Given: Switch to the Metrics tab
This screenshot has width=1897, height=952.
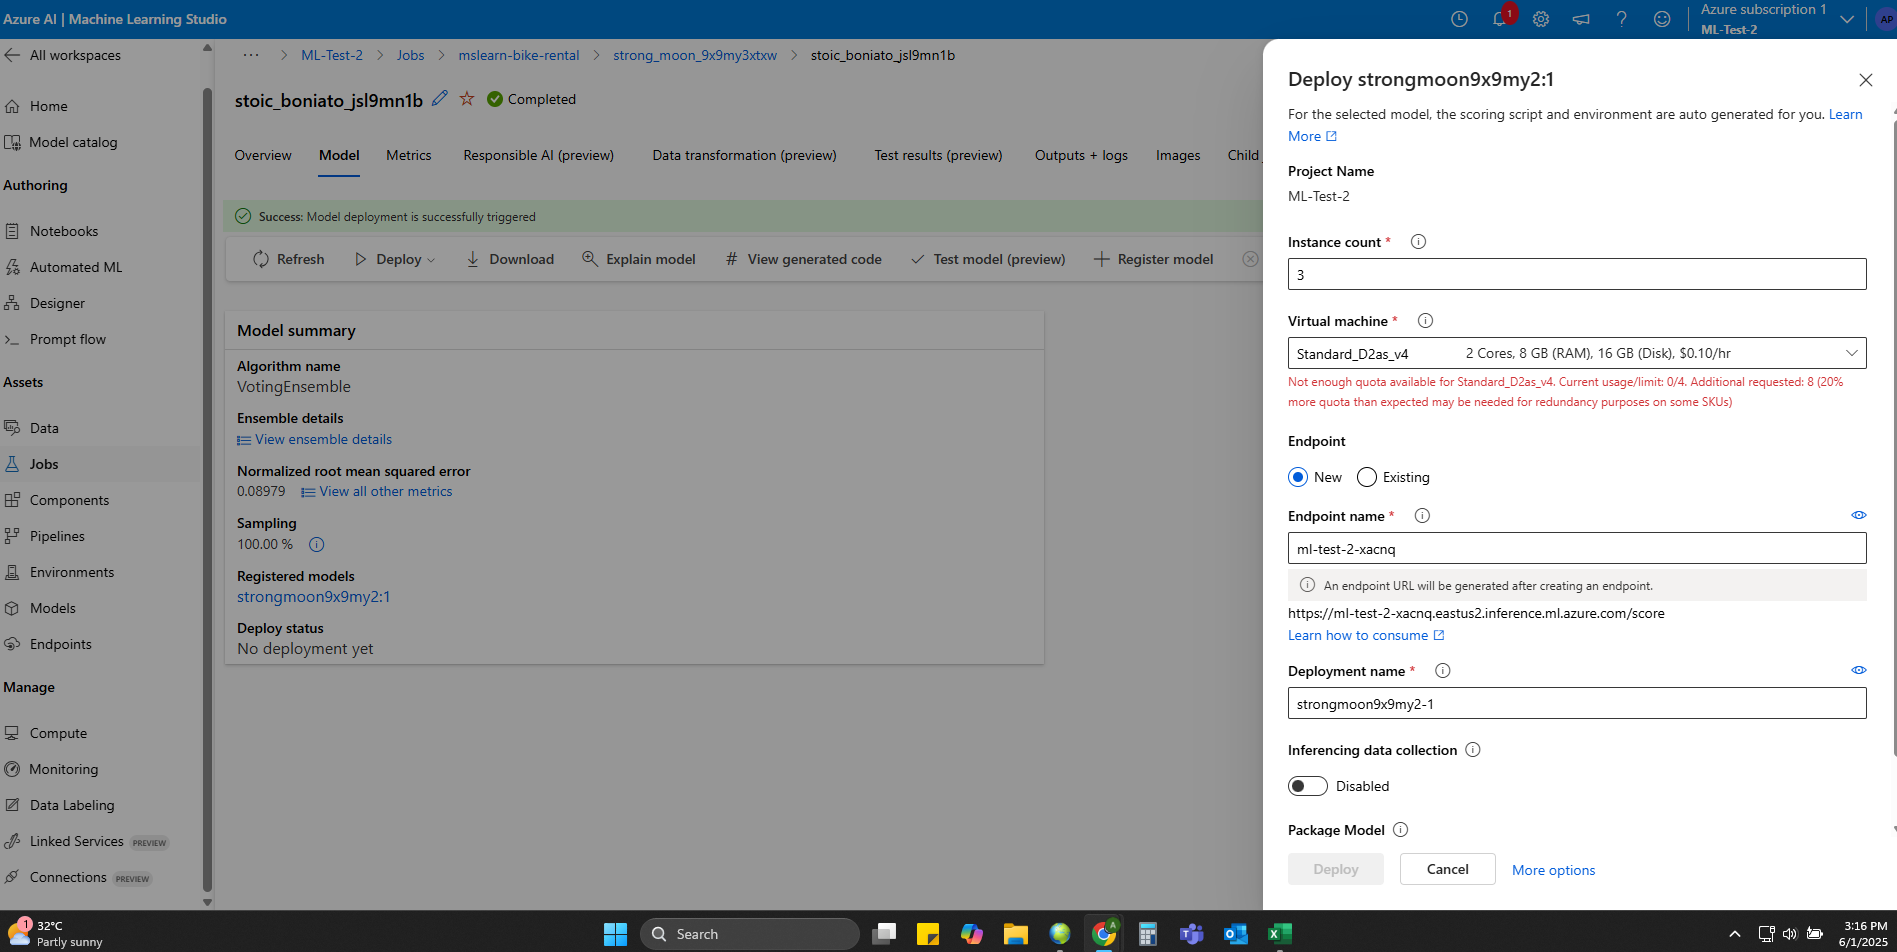Looking at the screenshot, I should (409, 155).
